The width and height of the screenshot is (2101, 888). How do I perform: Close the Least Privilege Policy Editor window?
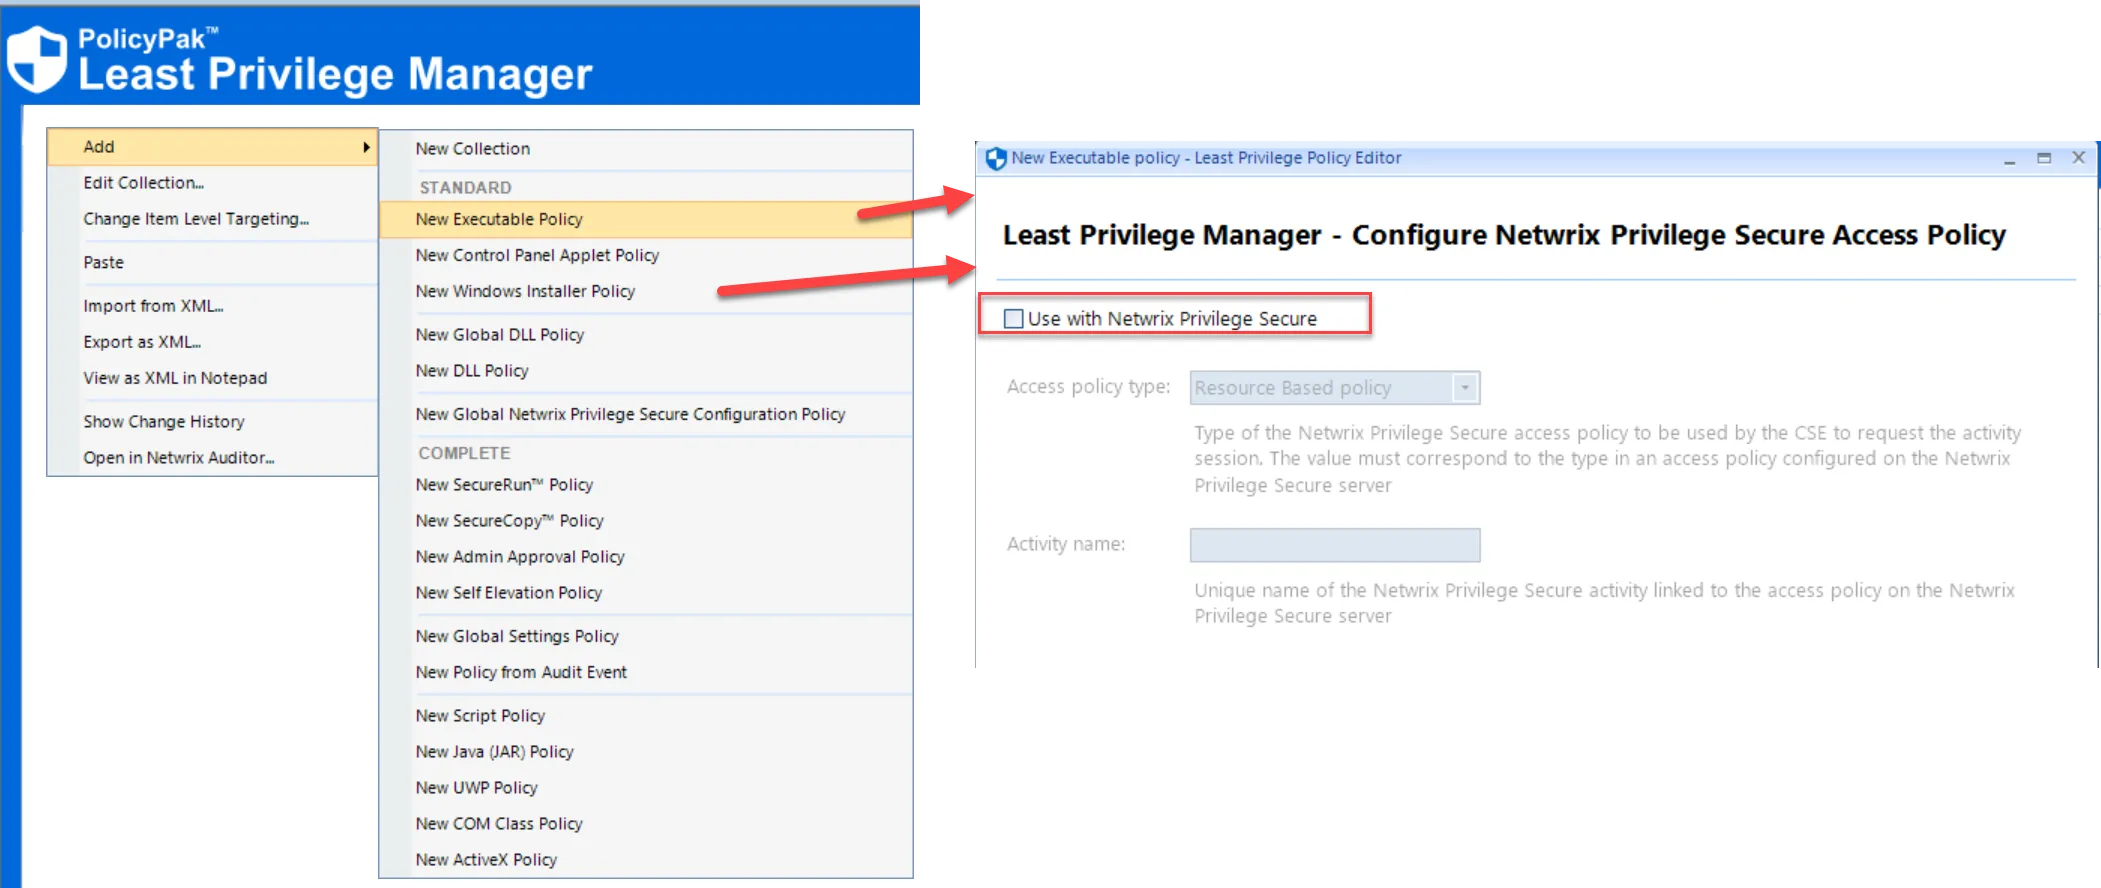(x=2078, y=157)
